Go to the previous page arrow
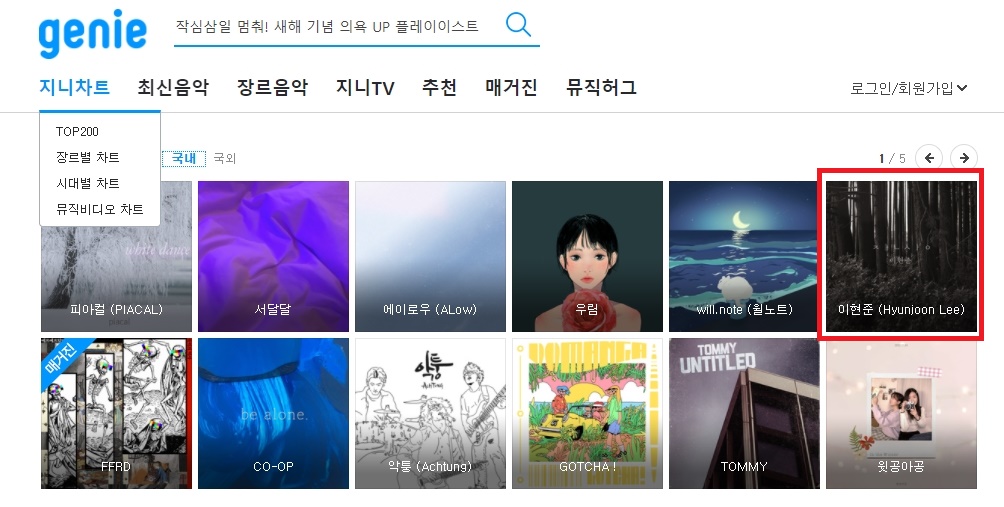The height and width of the screenshot is (507, 1004). (x=929, y=157)
